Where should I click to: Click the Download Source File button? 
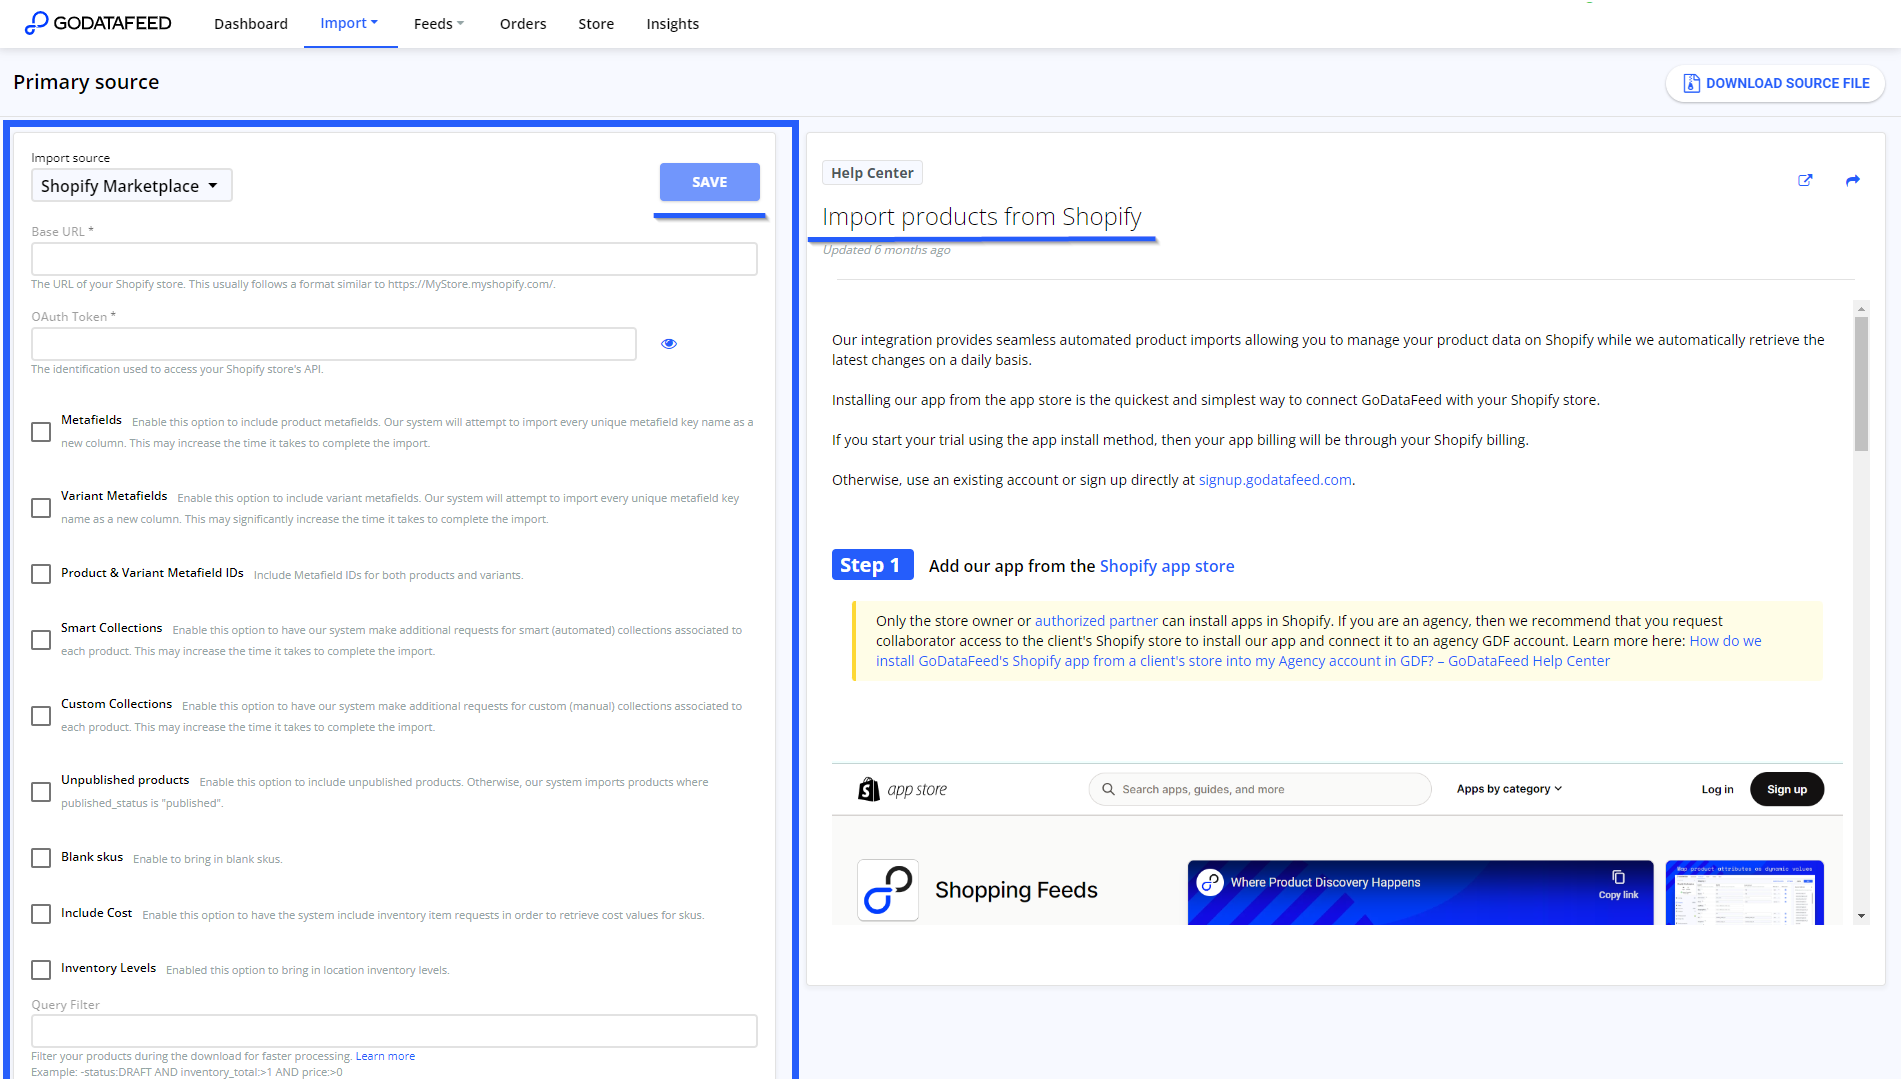click(x=1775, y=83)
